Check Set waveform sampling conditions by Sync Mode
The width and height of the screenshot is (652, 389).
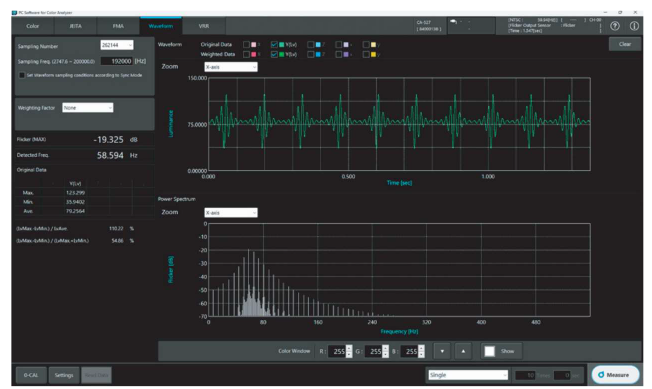[22, 75]
